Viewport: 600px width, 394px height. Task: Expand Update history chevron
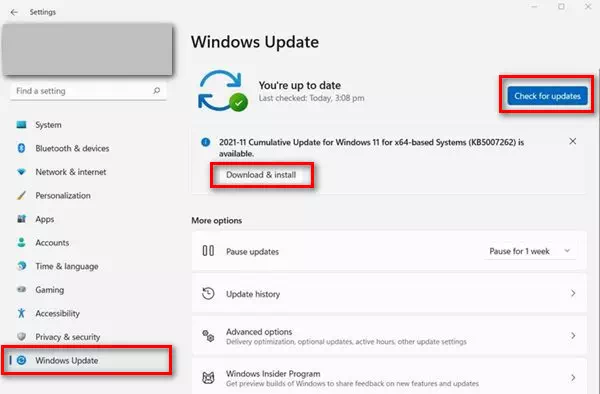(x=573, y=293)
